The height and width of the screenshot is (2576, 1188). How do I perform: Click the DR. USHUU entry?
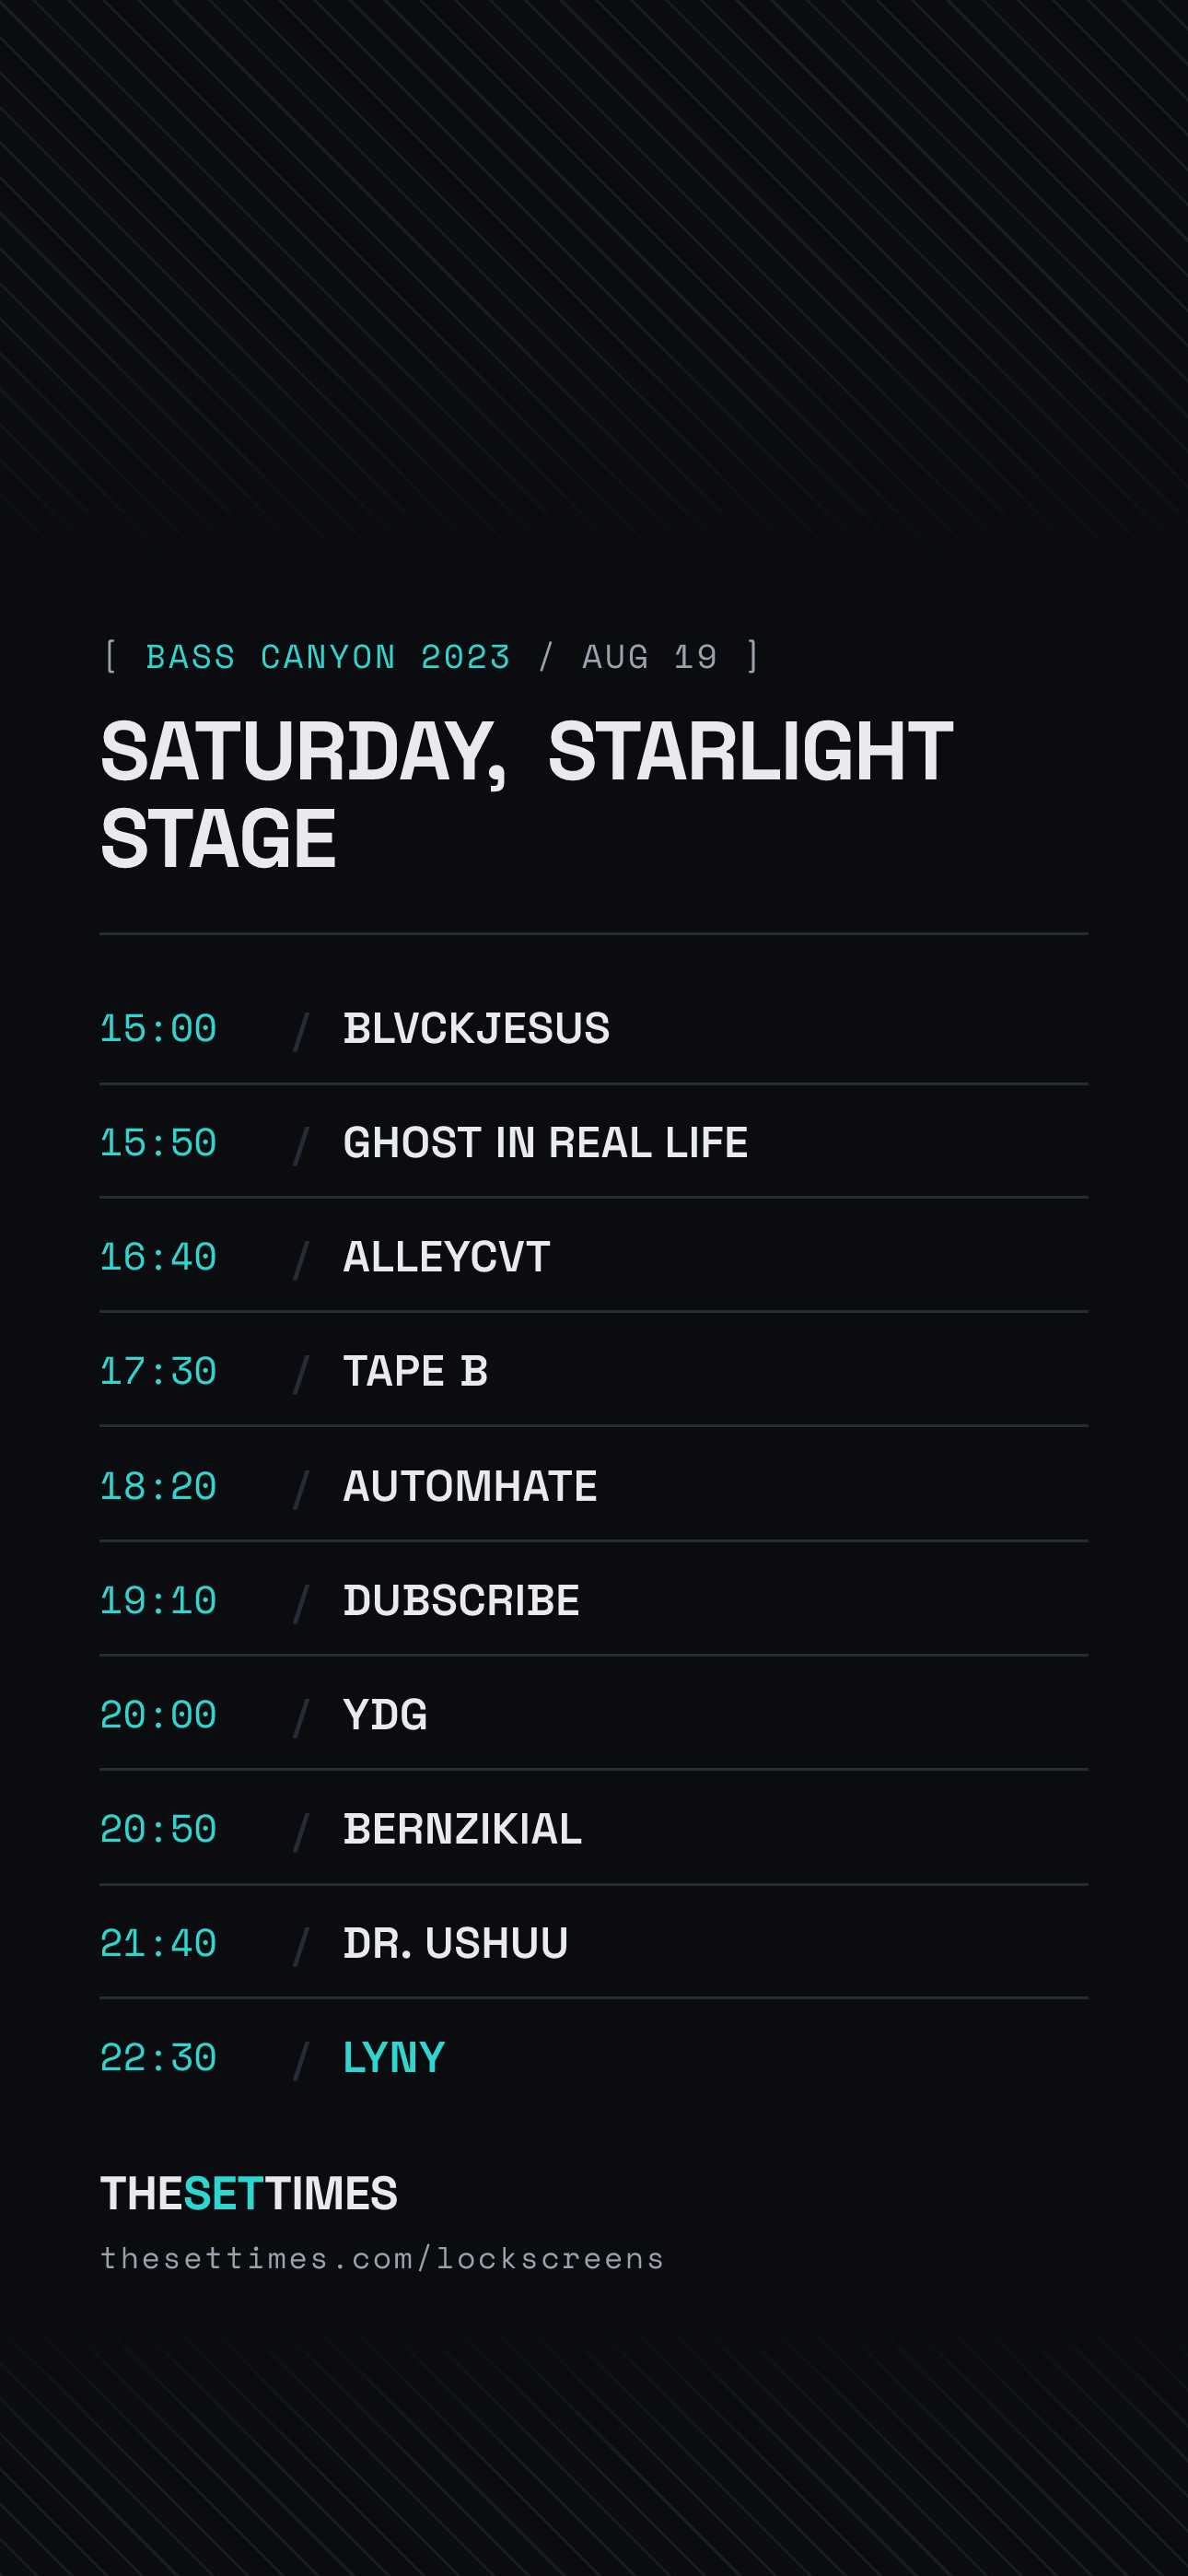pyautogui.click(x=455, y=1943)
